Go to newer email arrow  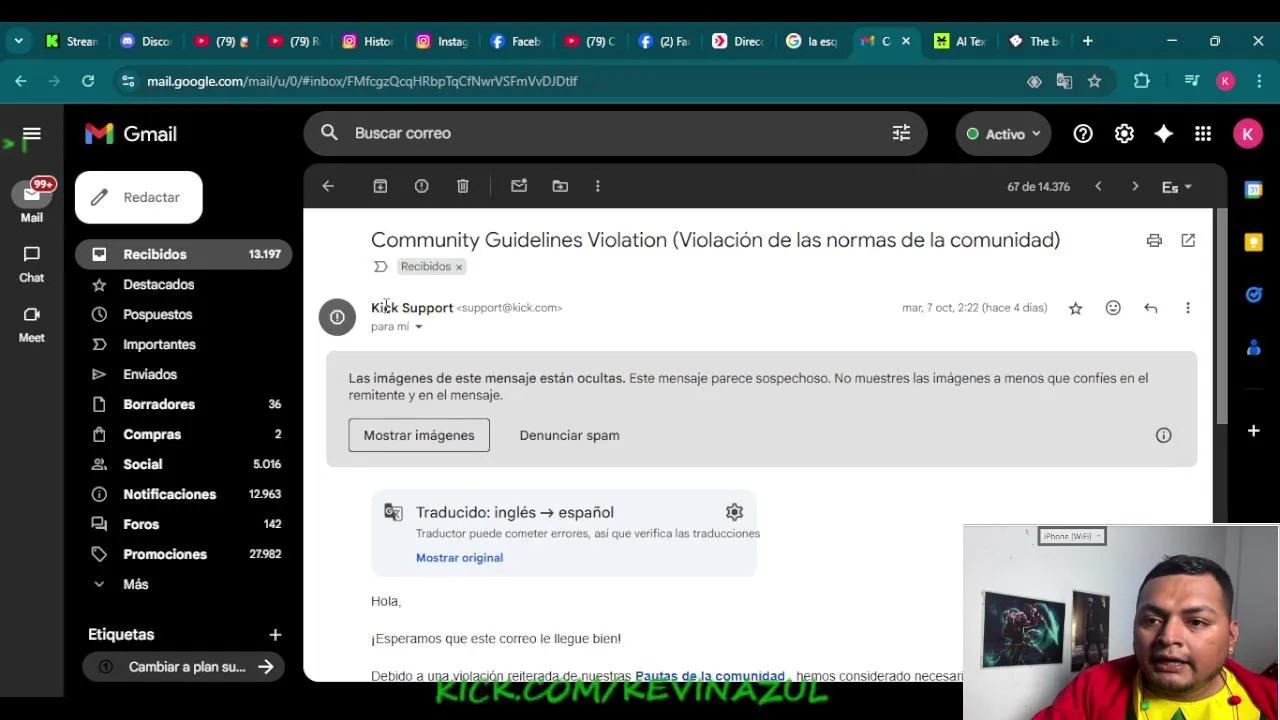point(1098,186)
